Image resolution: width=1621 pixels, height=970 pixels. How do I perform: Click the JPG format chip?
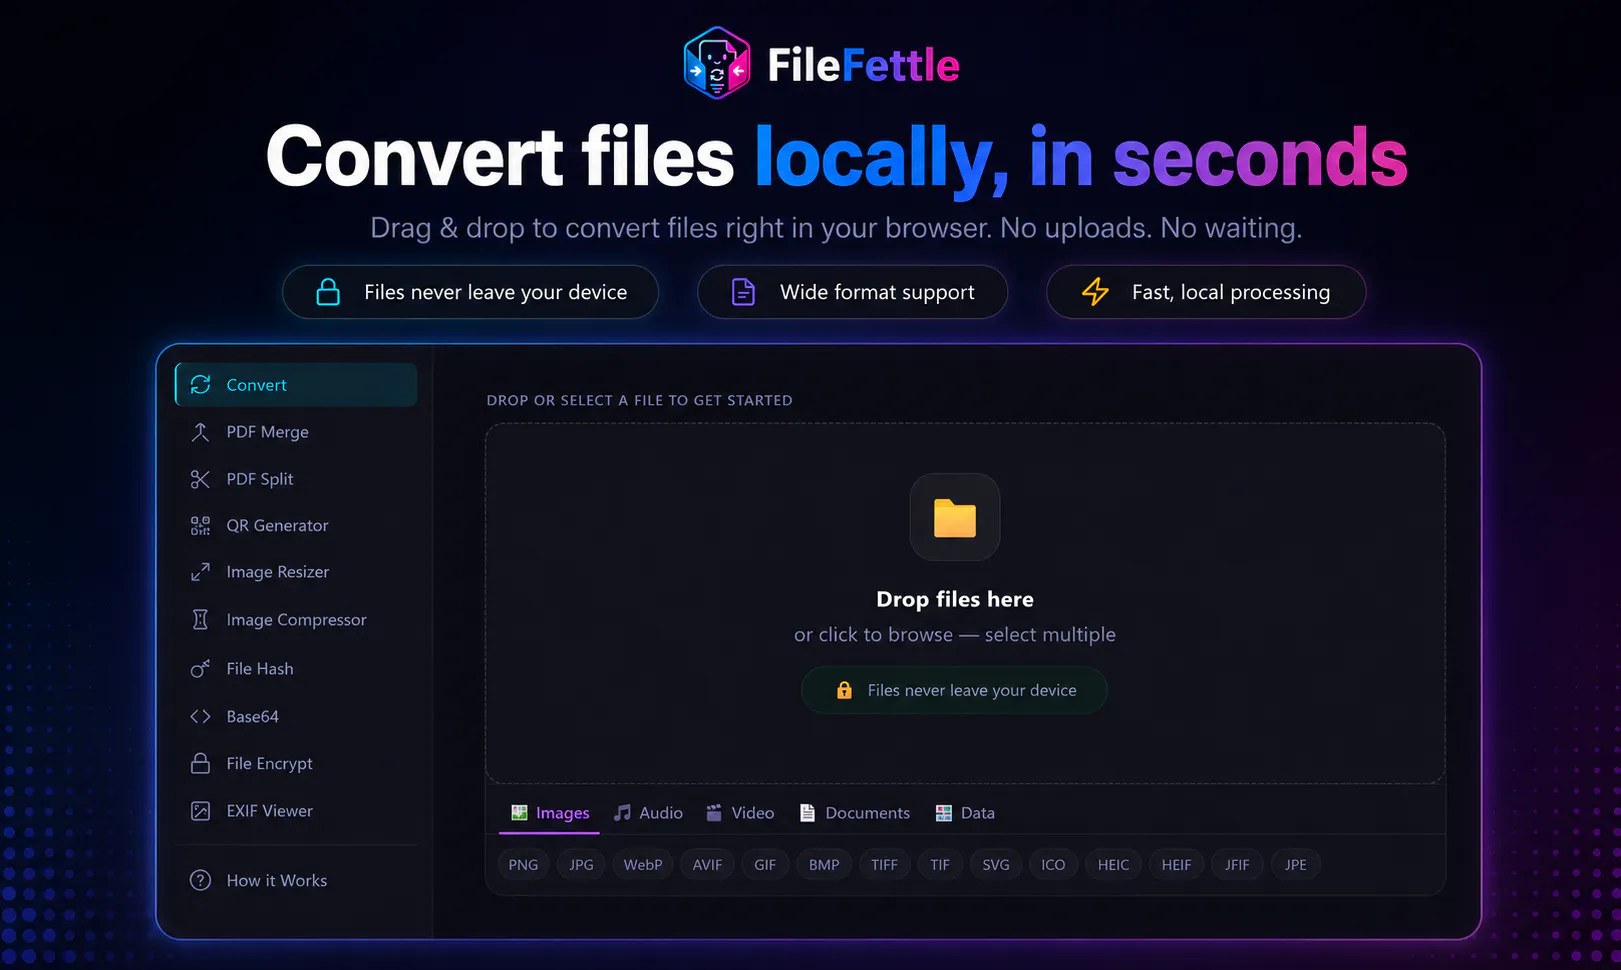click(581, 865)
